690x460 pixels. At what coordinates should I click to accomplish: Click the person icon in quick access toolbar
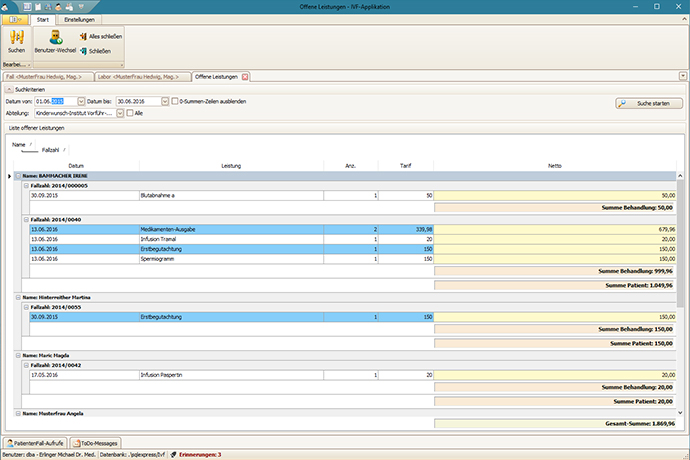(58, 7)
